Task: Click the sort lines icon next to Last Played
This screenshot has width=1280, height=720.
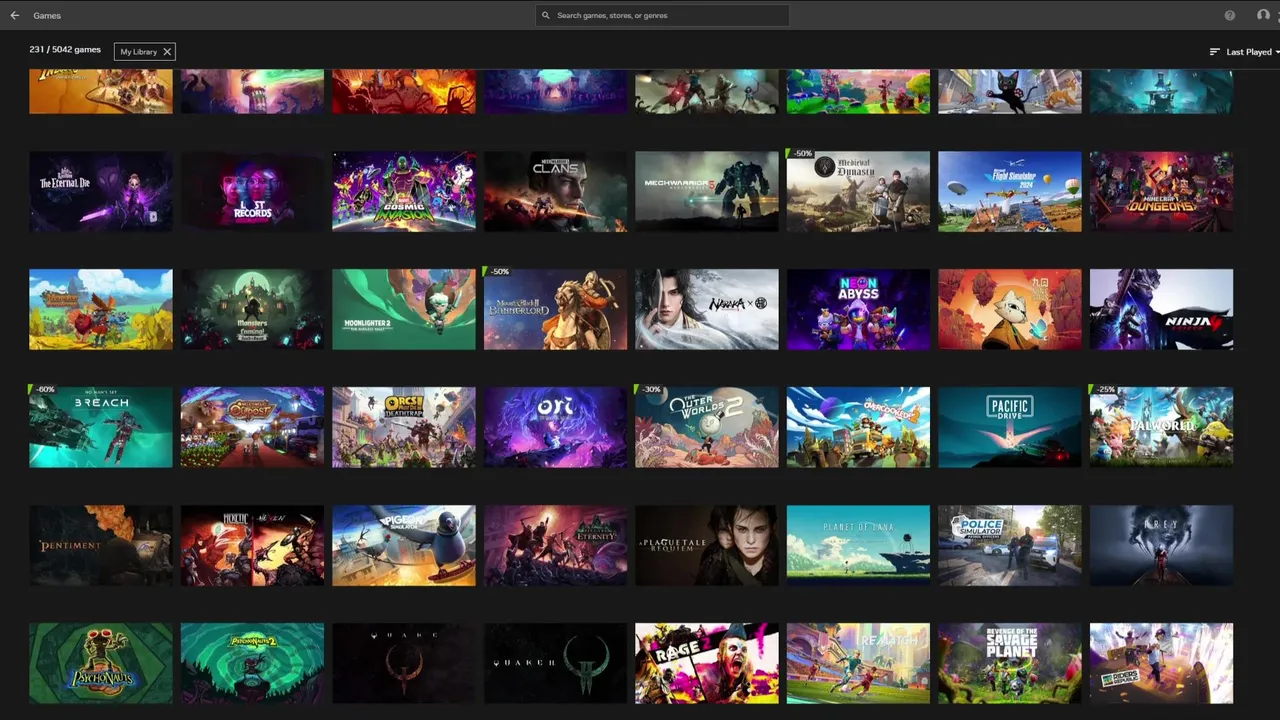Action: (1215, 52)
